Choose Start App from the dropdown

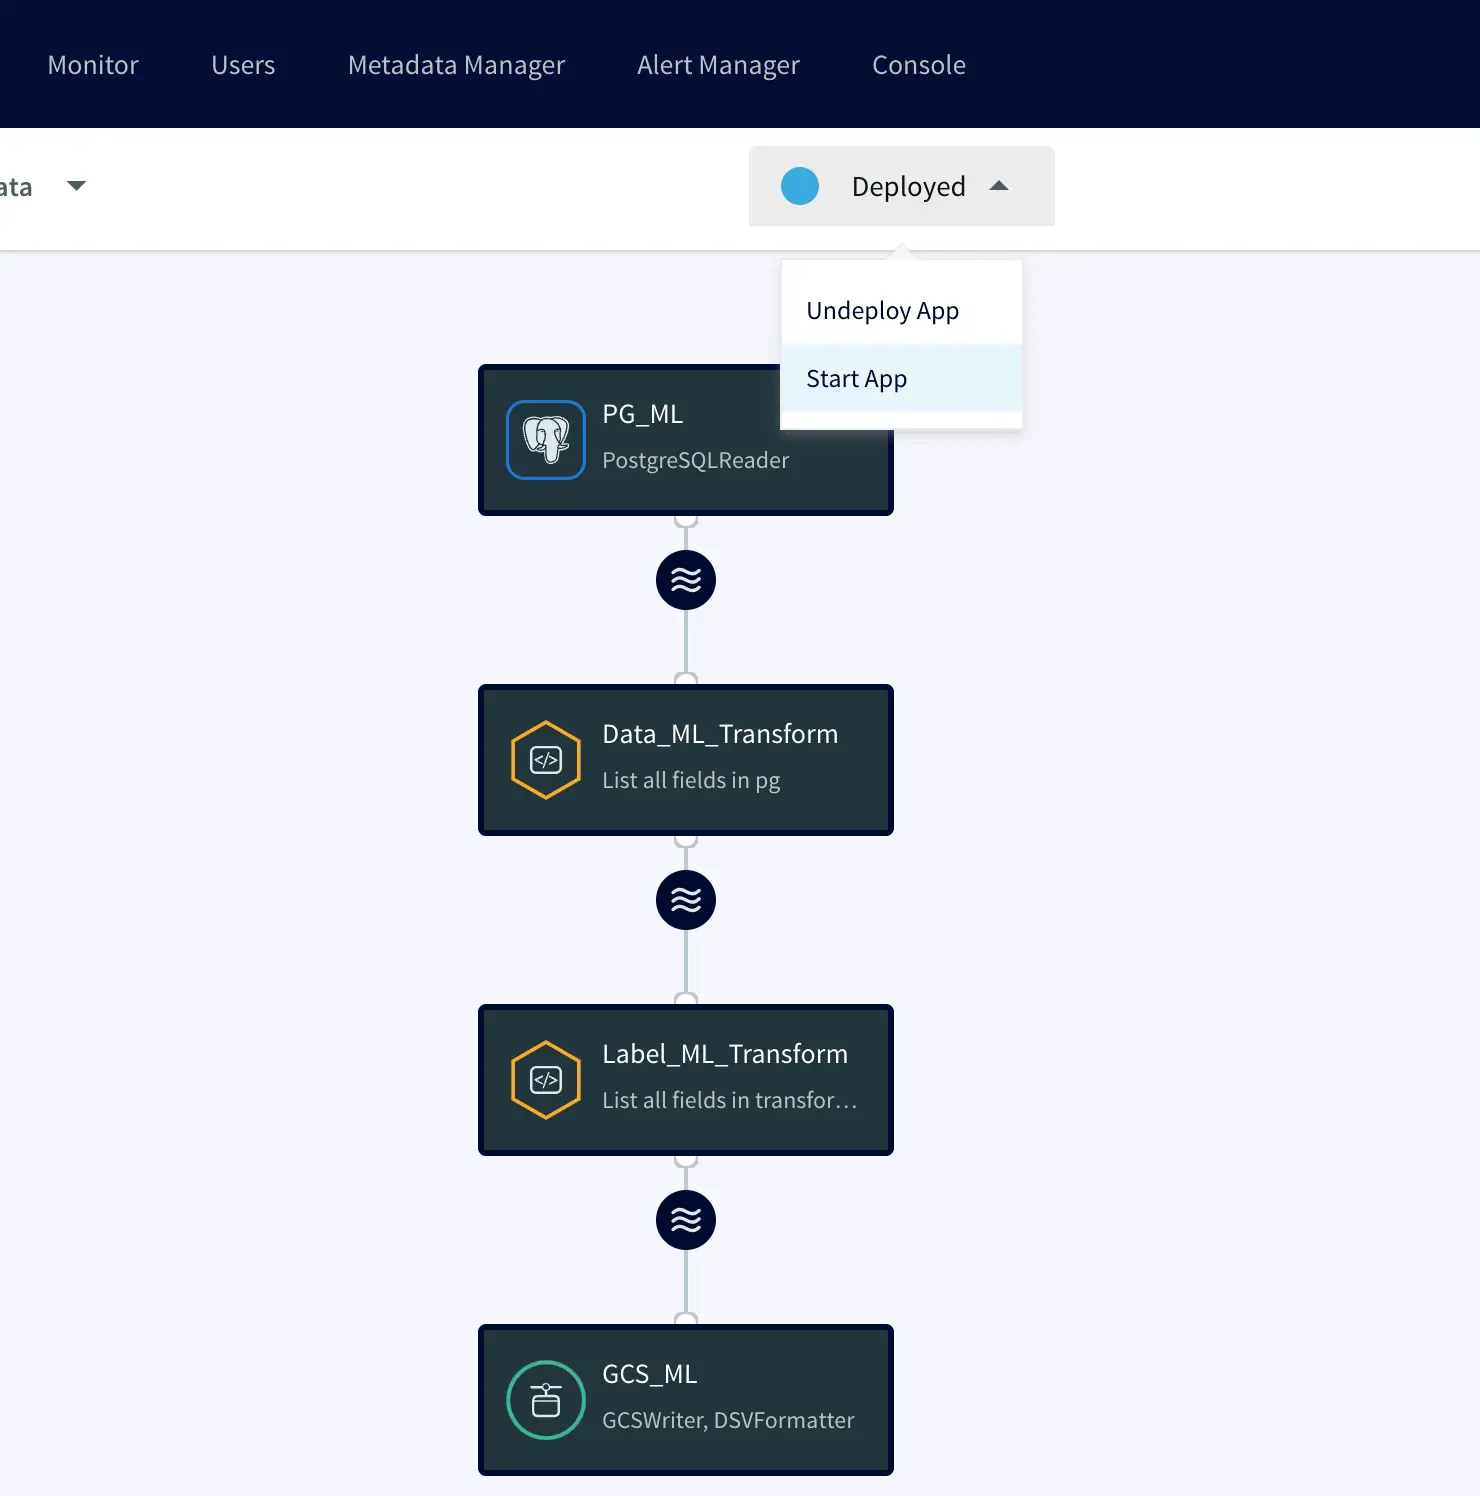[x=857, y=379]
